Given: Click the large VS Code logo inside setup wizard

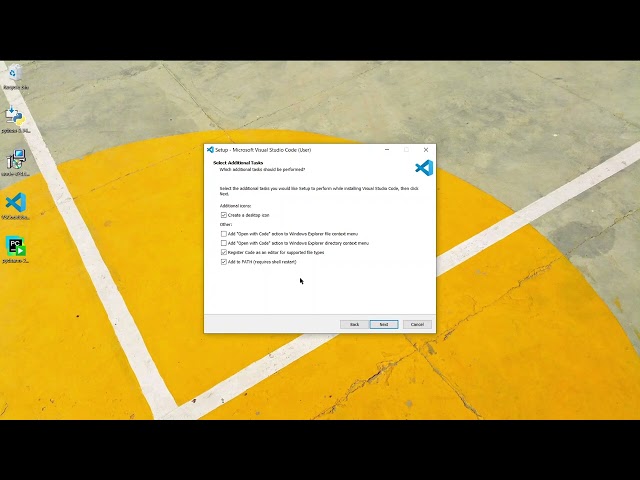Looking at the screenshot, I should tap(424, 168).
